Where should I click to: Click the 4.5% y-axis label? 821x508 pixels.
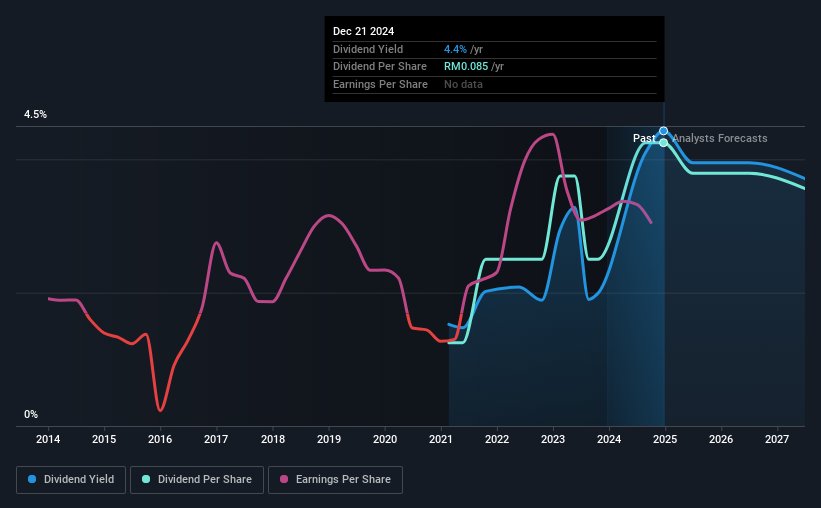point(35,114)
